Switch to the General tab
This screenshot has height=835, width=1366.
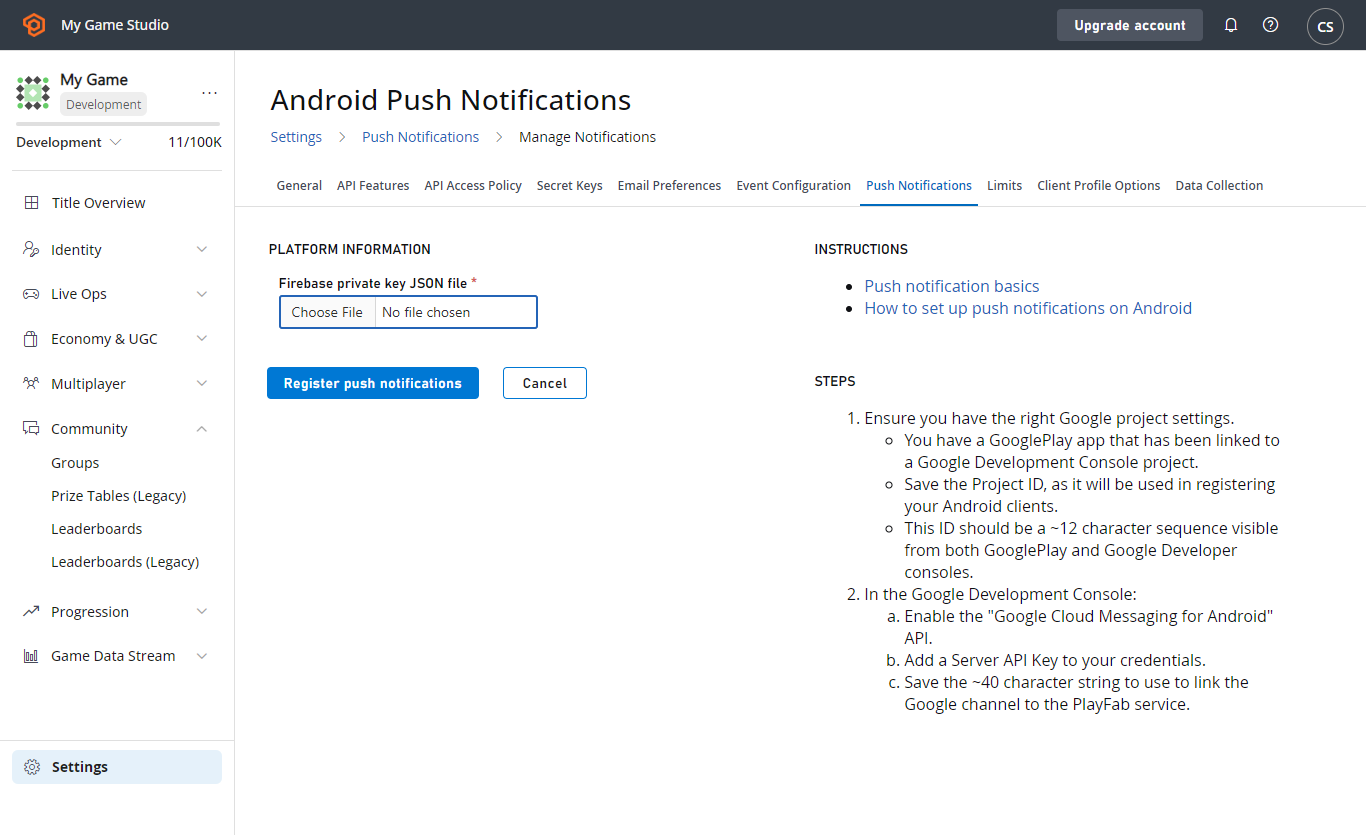[299, 186]
